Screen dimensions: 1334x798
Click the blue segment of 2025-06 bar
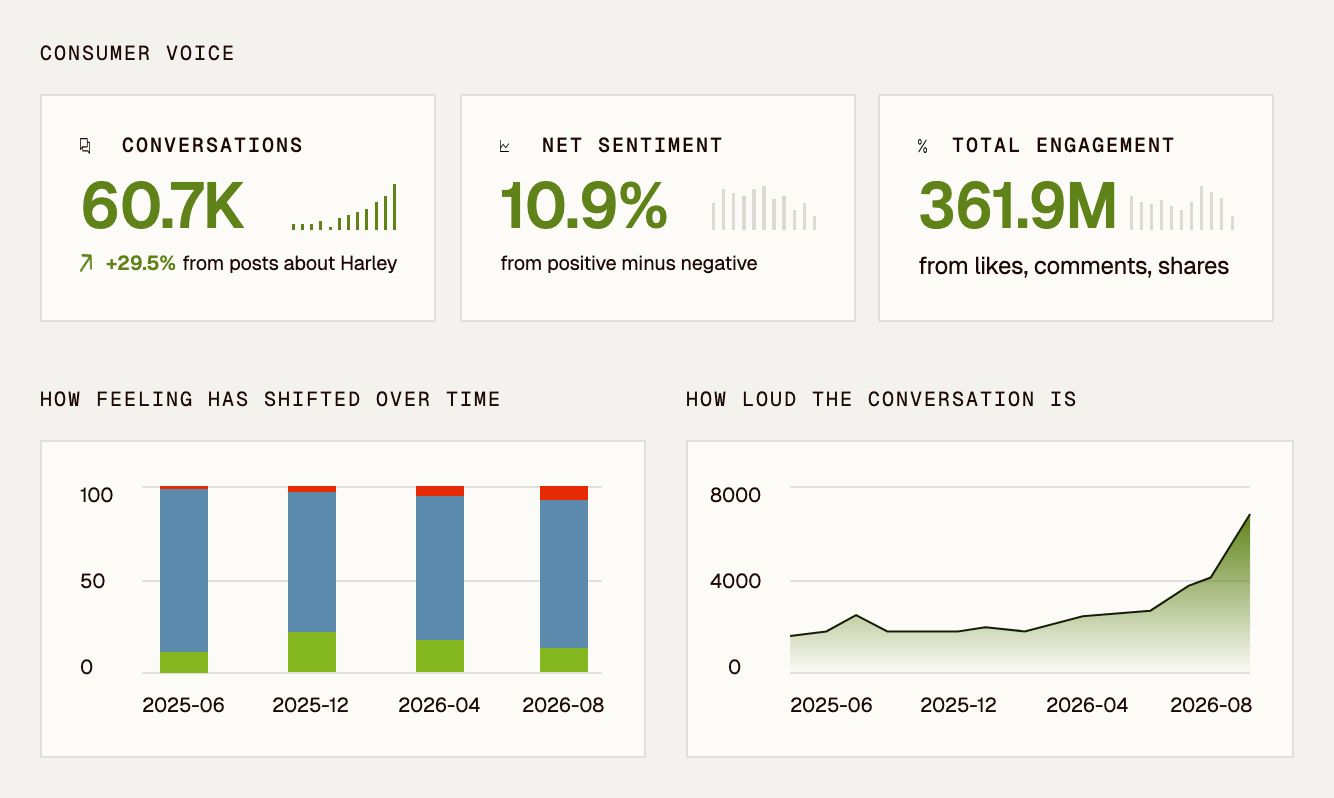pos(184,570)
